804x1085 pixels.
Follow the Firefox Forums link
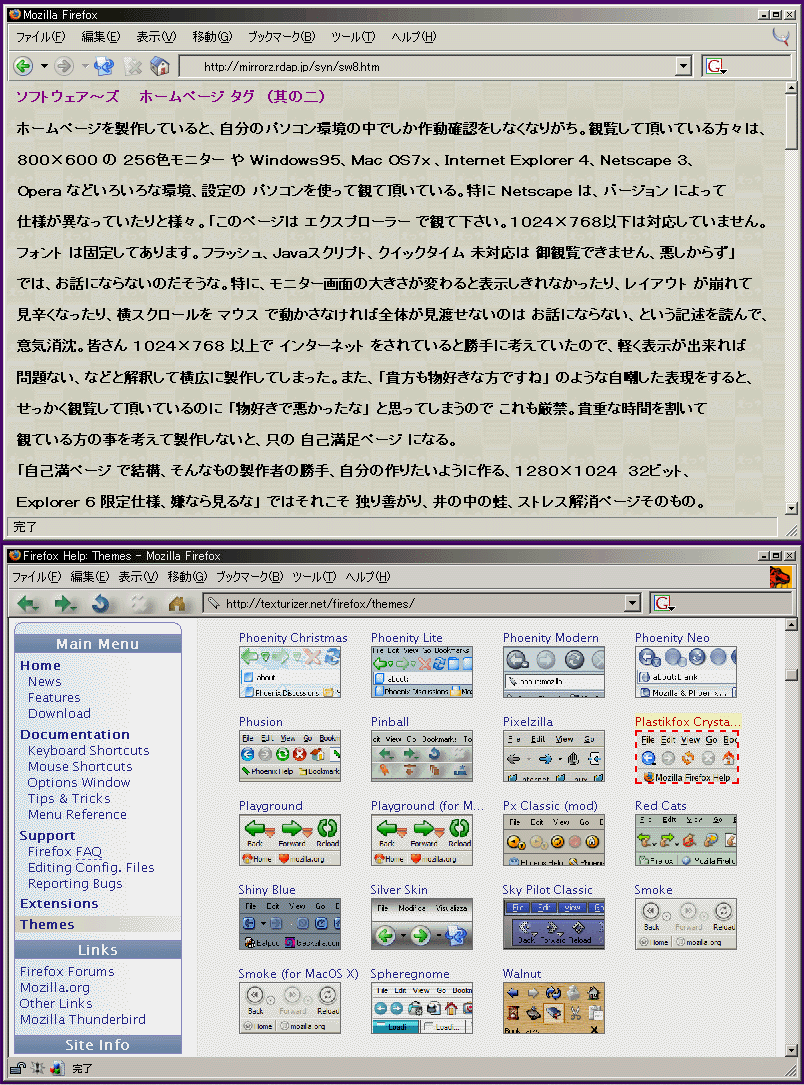[67, 971]
